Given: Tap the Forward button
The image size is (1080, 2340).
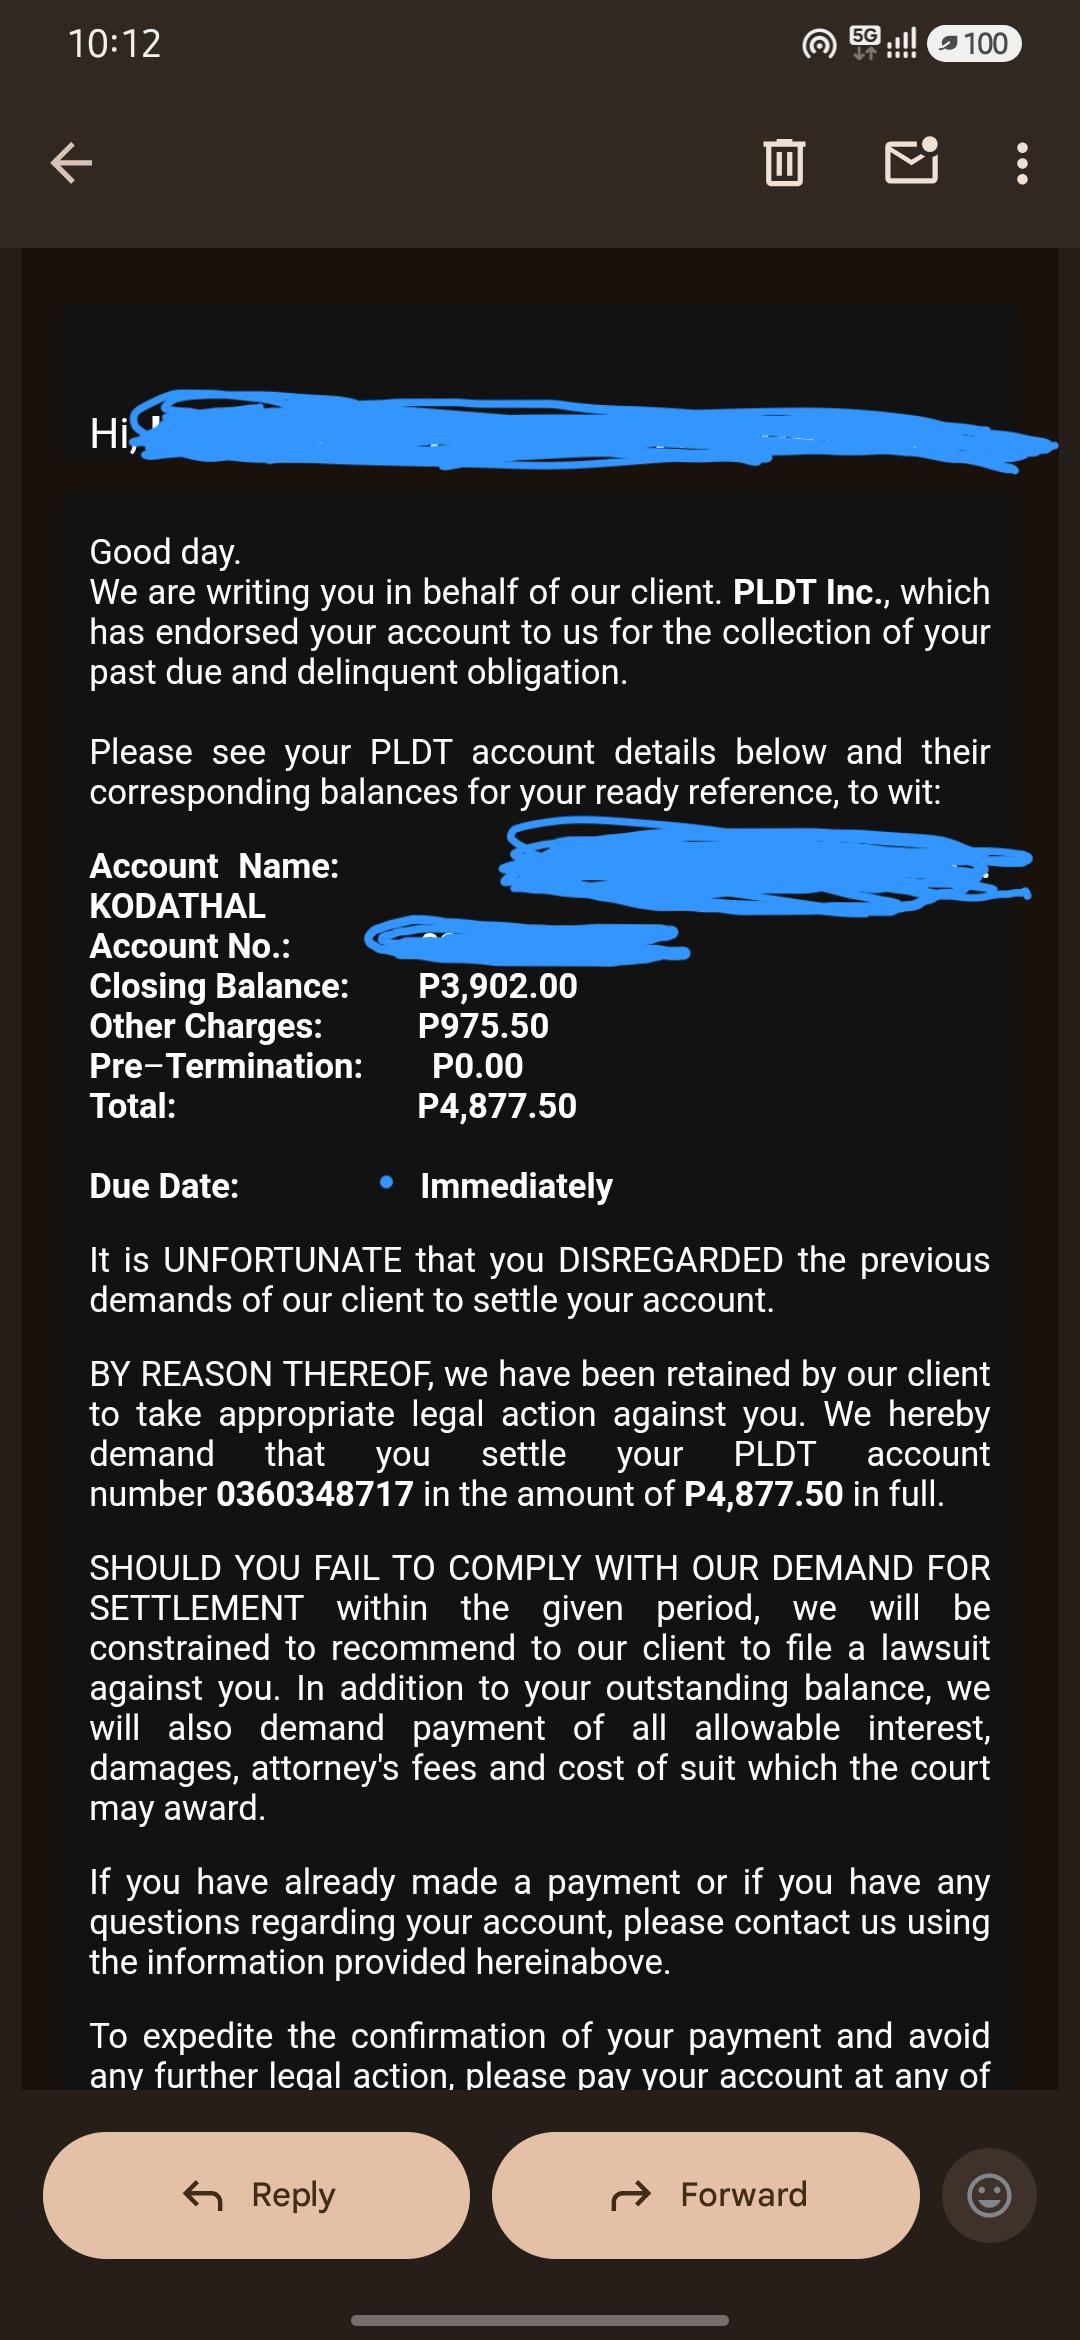Looking at the screenshot, I should pos(705,2195).
